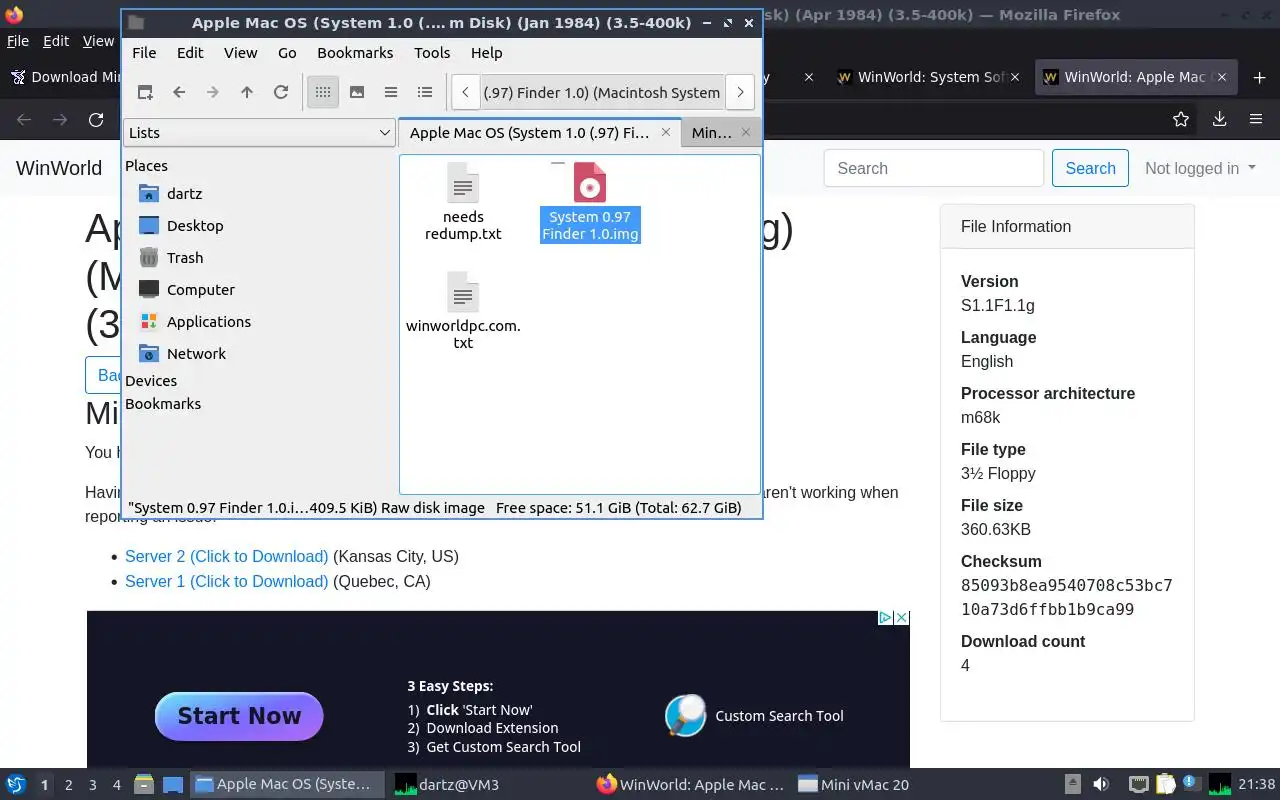
Task: Go forward in the file manager history
Action: (x=213, y=92)
